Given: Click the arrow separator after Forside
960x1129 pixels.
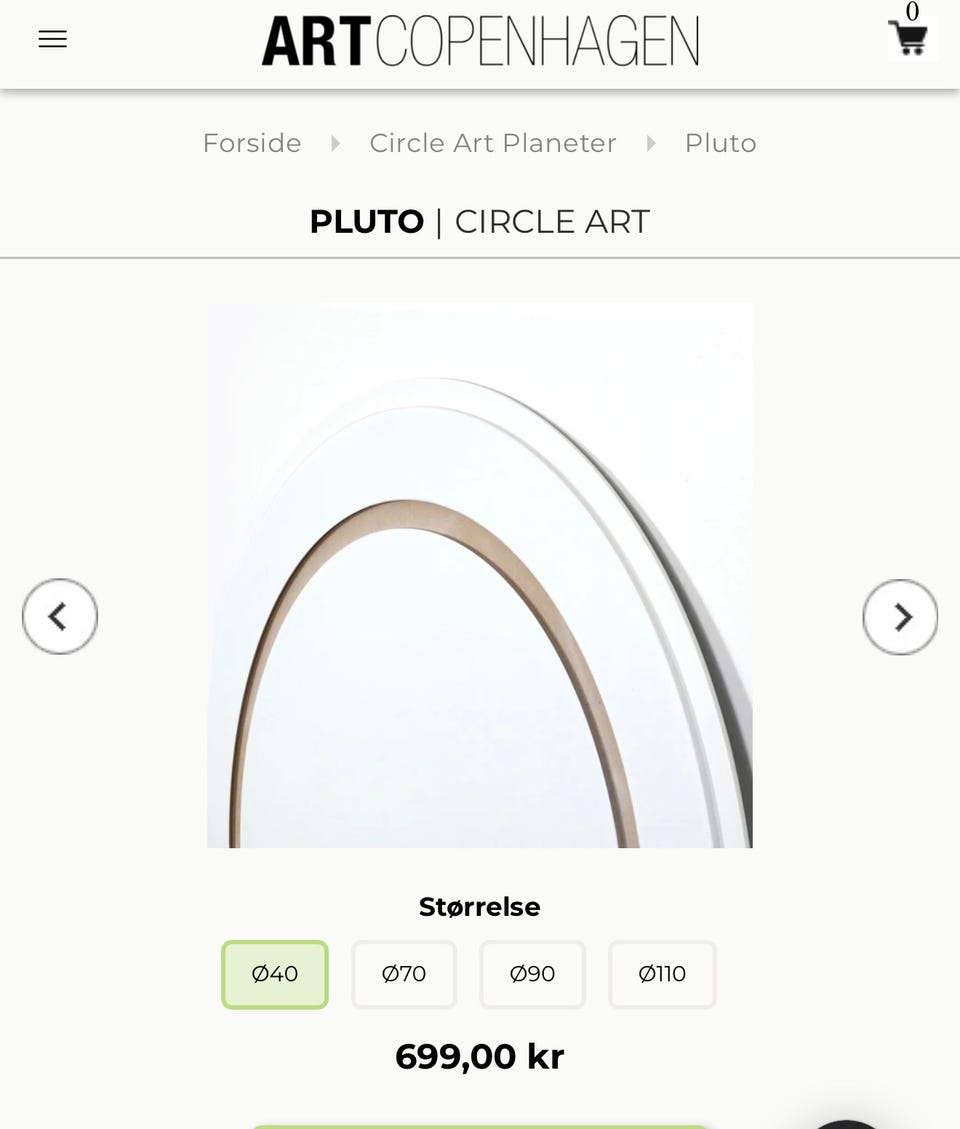Looking at the screenshot, I should [336, 143].
